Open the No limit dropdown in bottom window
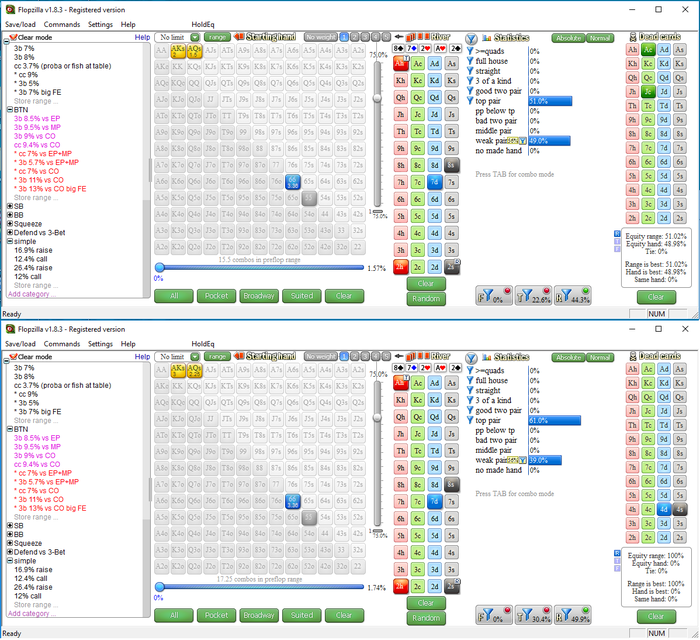 pyautogui.click(x=195, y=357)
